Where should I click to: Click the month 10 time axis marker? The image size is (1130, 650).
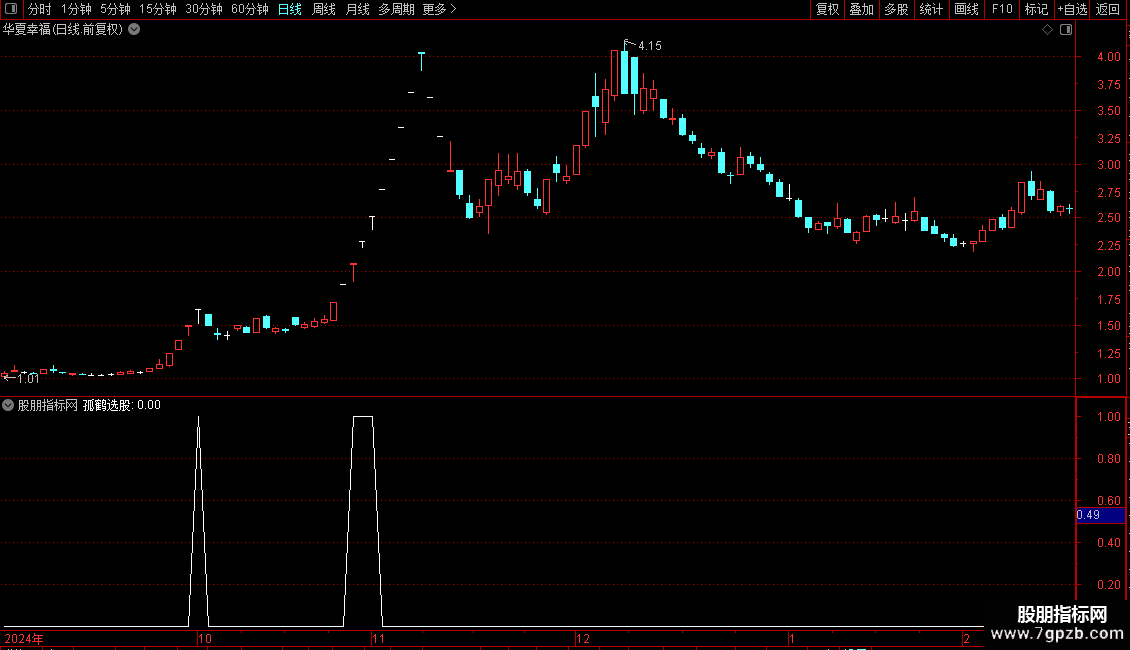point(205,638)
